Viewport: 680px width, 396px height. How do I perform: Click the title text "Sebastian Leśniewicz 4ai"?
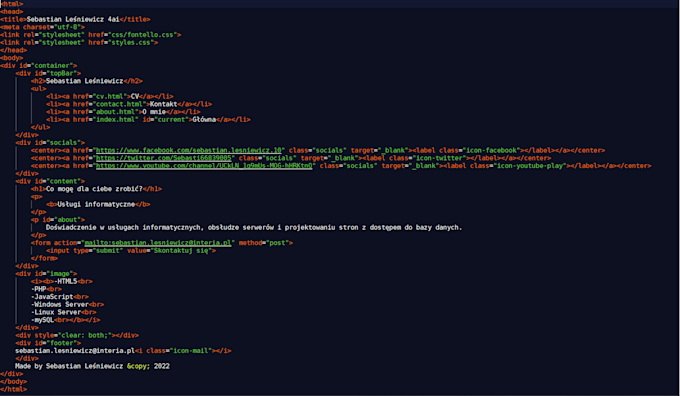pyautogui.click(x=73, y=20)
